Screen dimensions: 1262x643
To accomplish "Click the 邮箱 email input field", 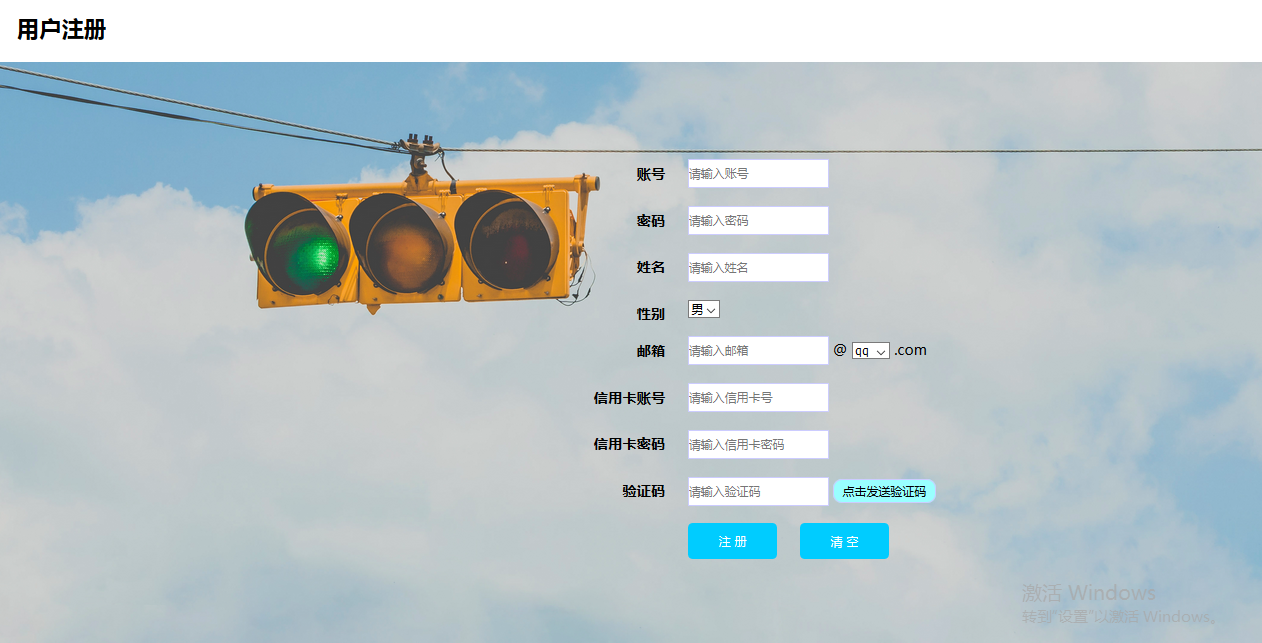I will pos(758,350).
